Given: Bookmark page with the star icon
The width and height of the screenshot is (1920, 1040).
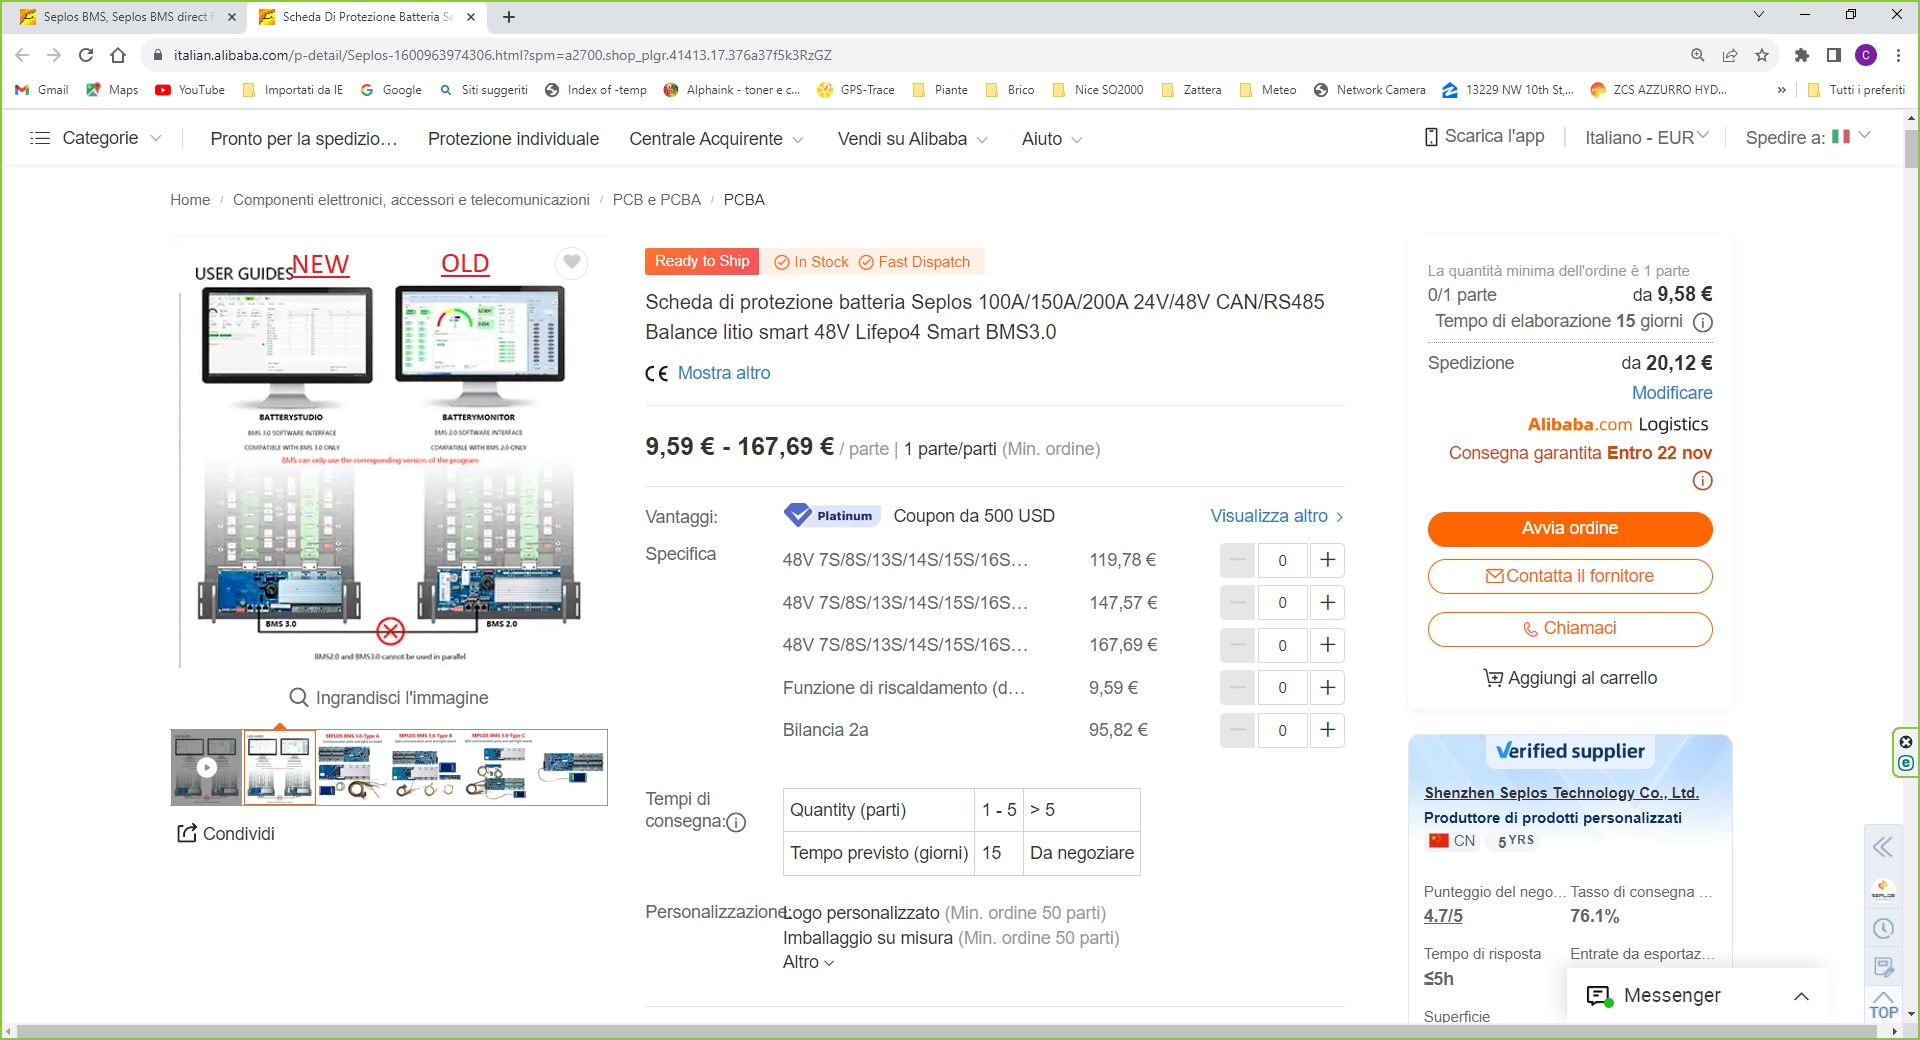Looking at the screenshot, I should pyautogui.click(x=1762, y=55).
